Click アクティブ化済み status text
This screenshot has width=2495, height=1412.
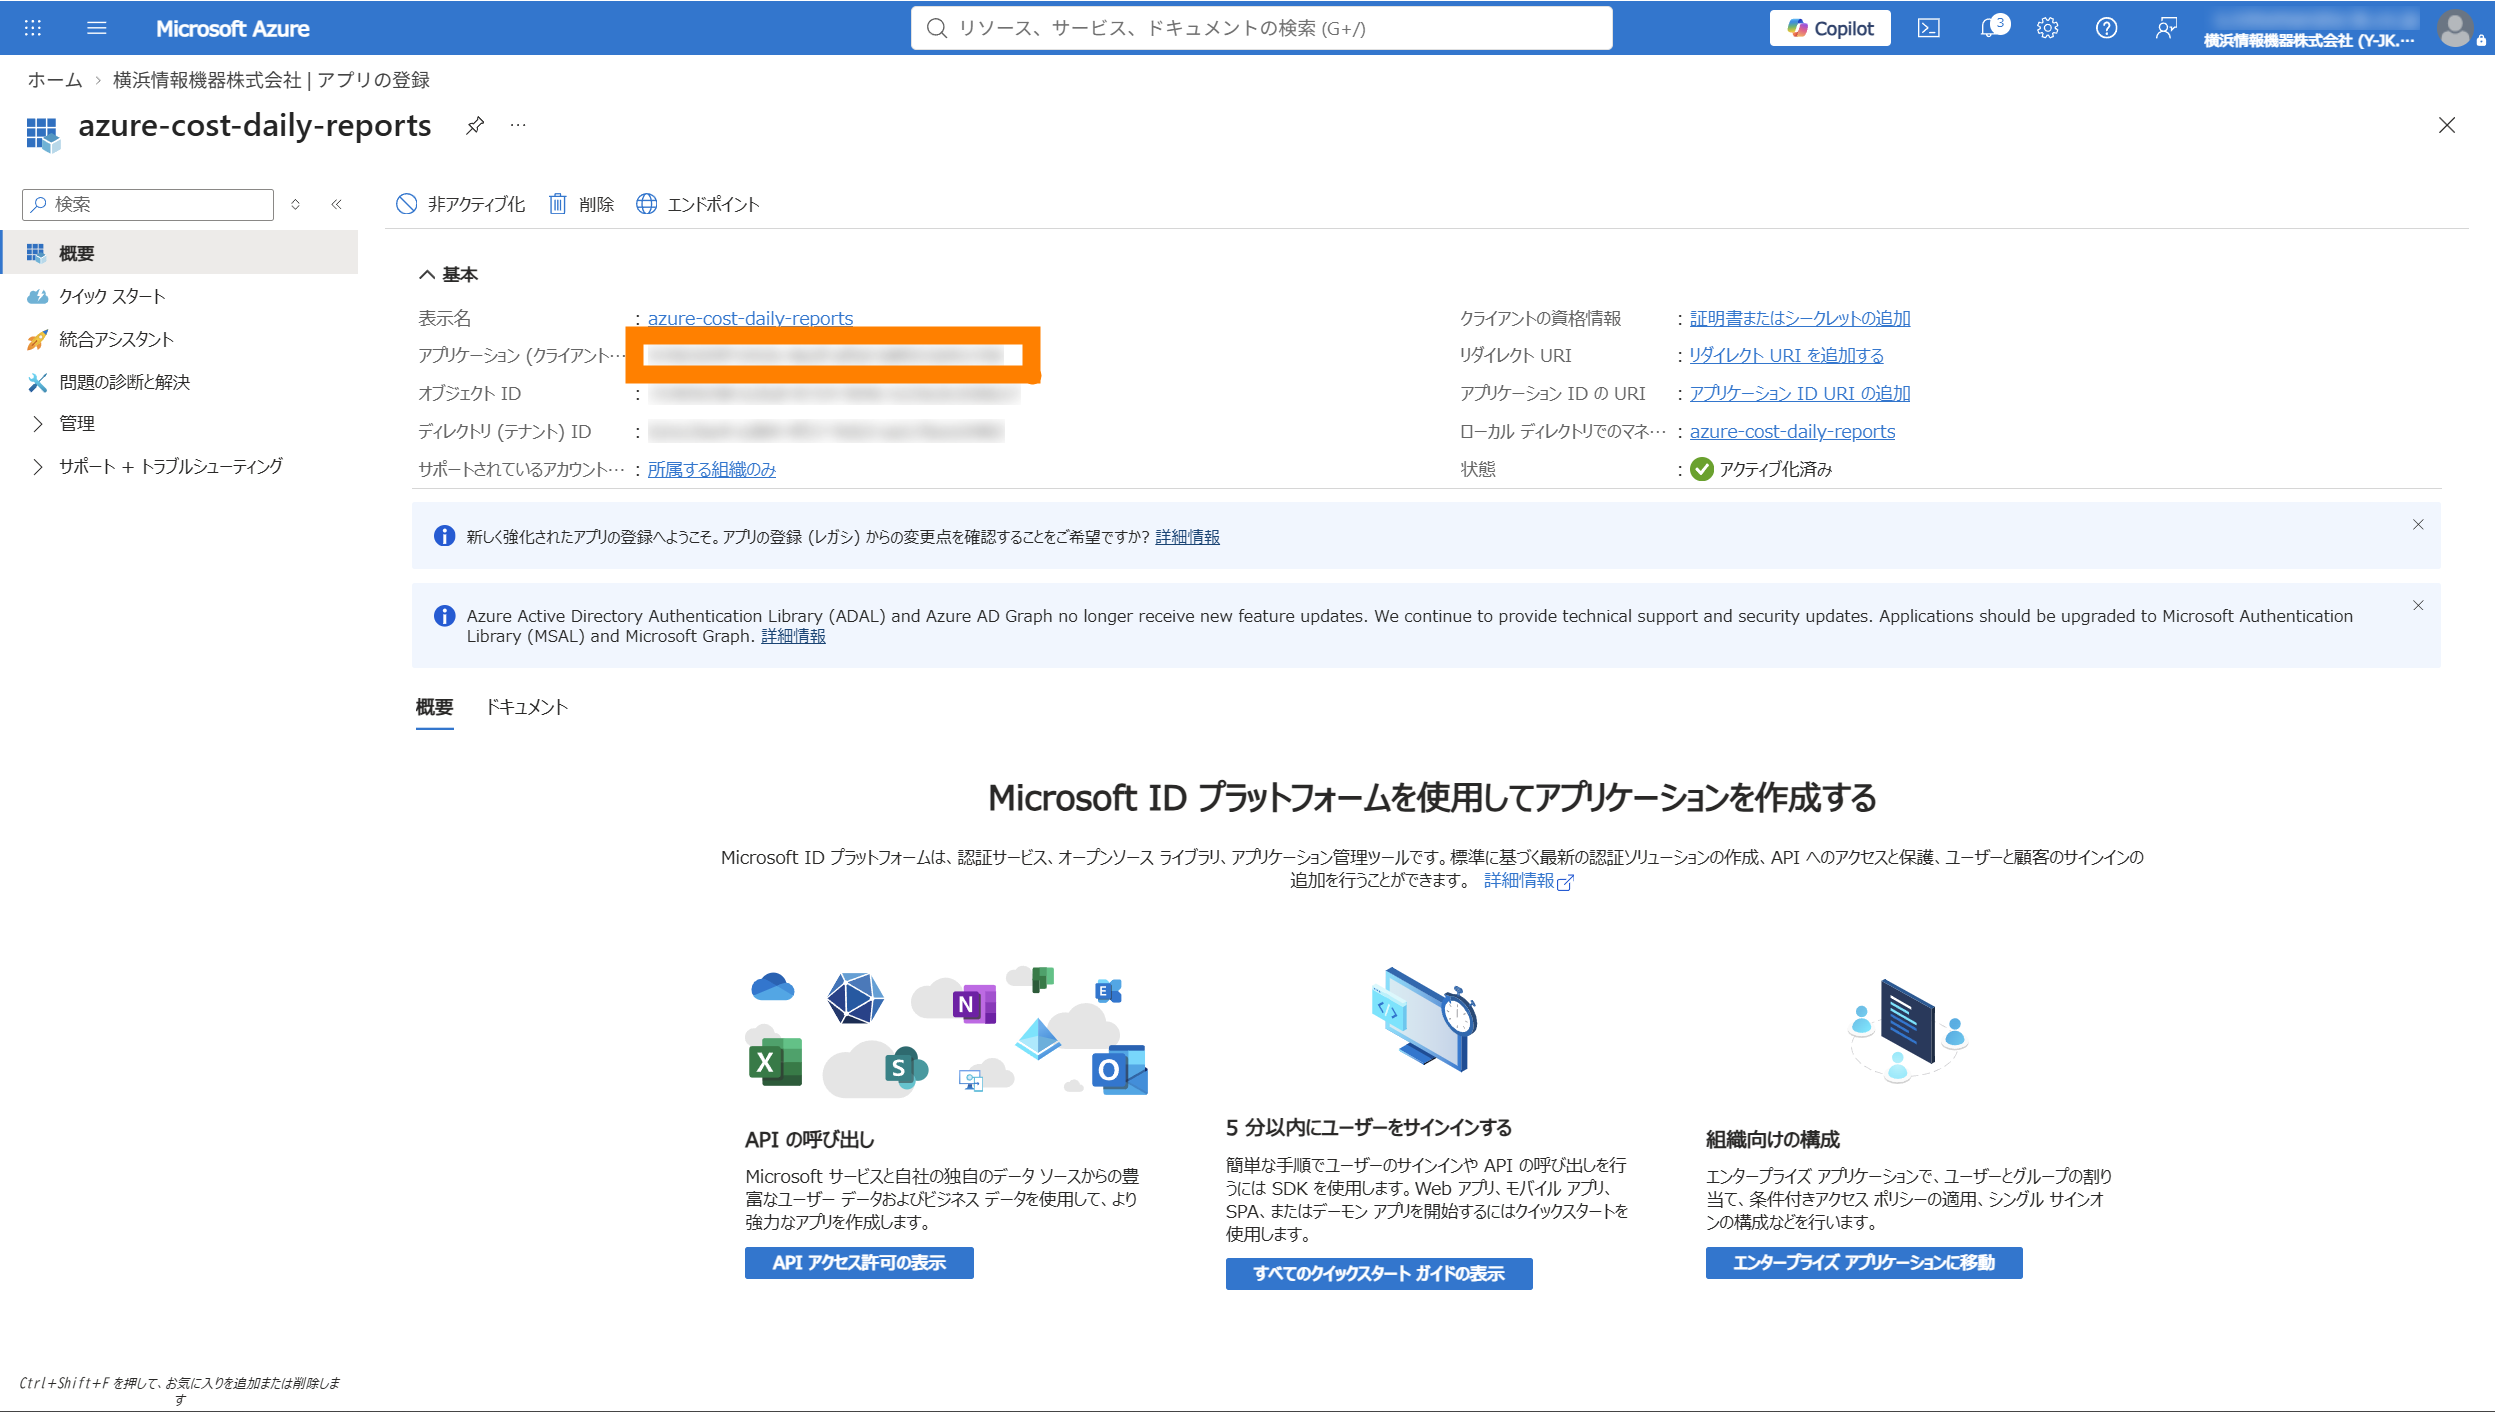pos(1775,469)
